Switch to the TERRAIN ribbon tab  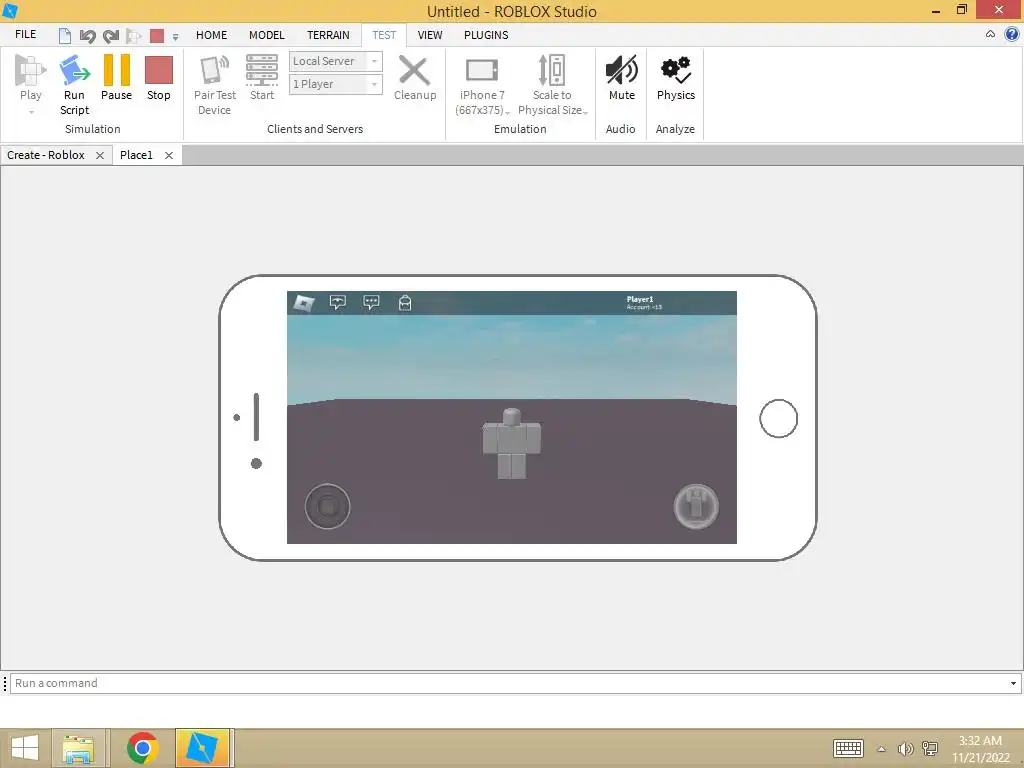tap(328, 35)
